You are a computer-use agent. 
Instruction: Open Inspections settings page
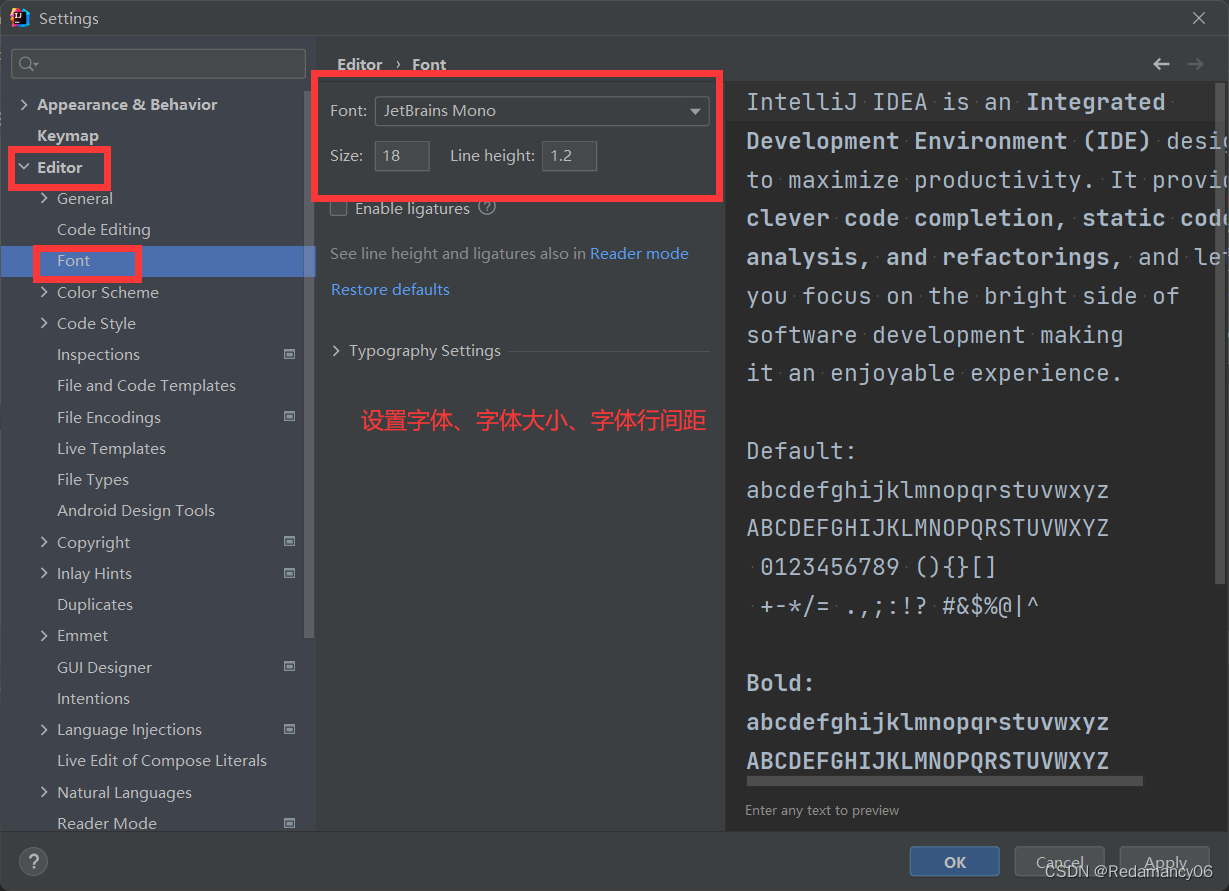coord(98,354)
